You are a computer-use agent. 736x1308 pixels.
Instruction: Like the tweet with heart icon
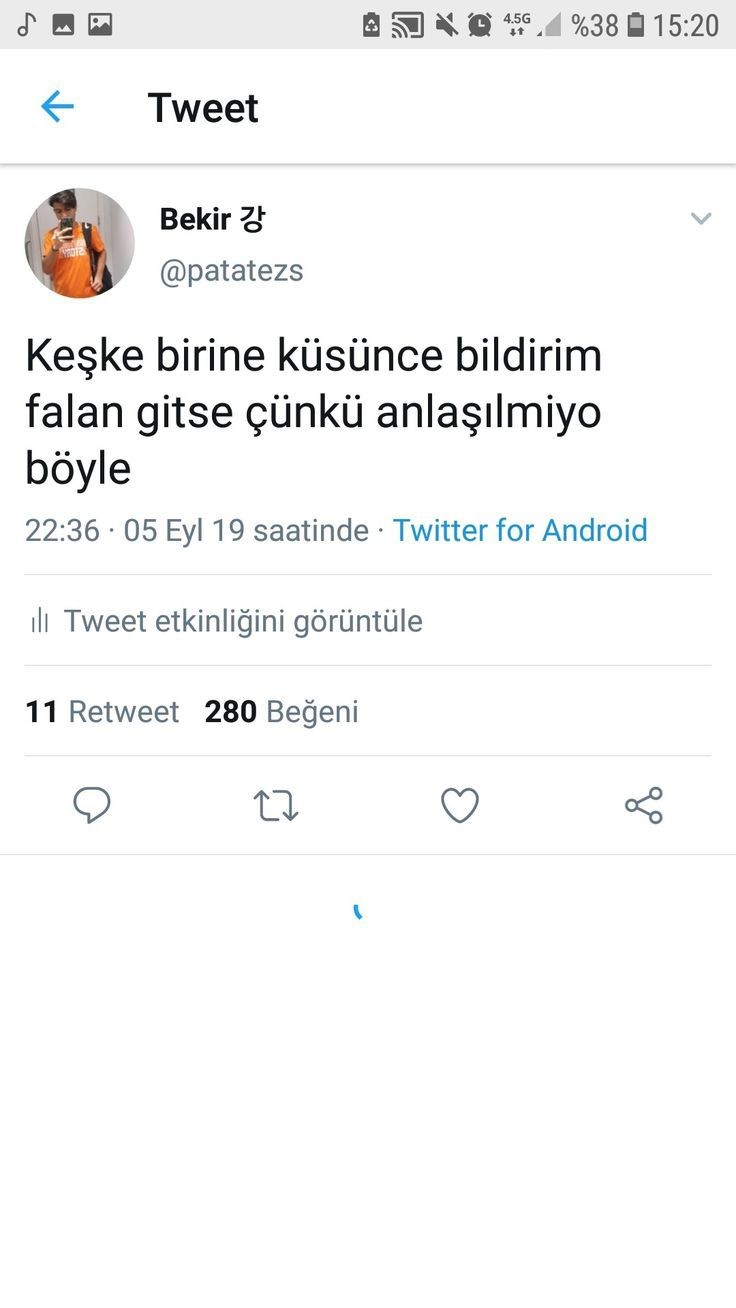pyautogui.click(x=460, y=805)
